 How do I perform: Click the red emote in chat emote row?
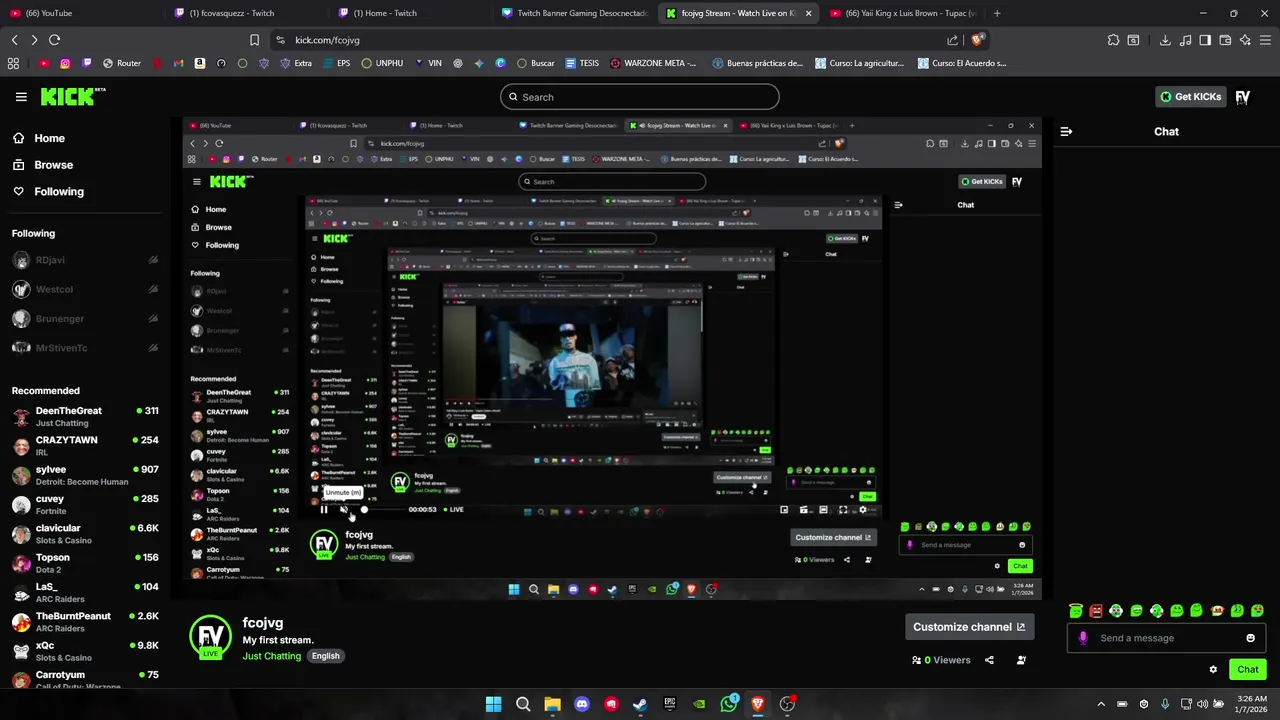coord(1096,610)
